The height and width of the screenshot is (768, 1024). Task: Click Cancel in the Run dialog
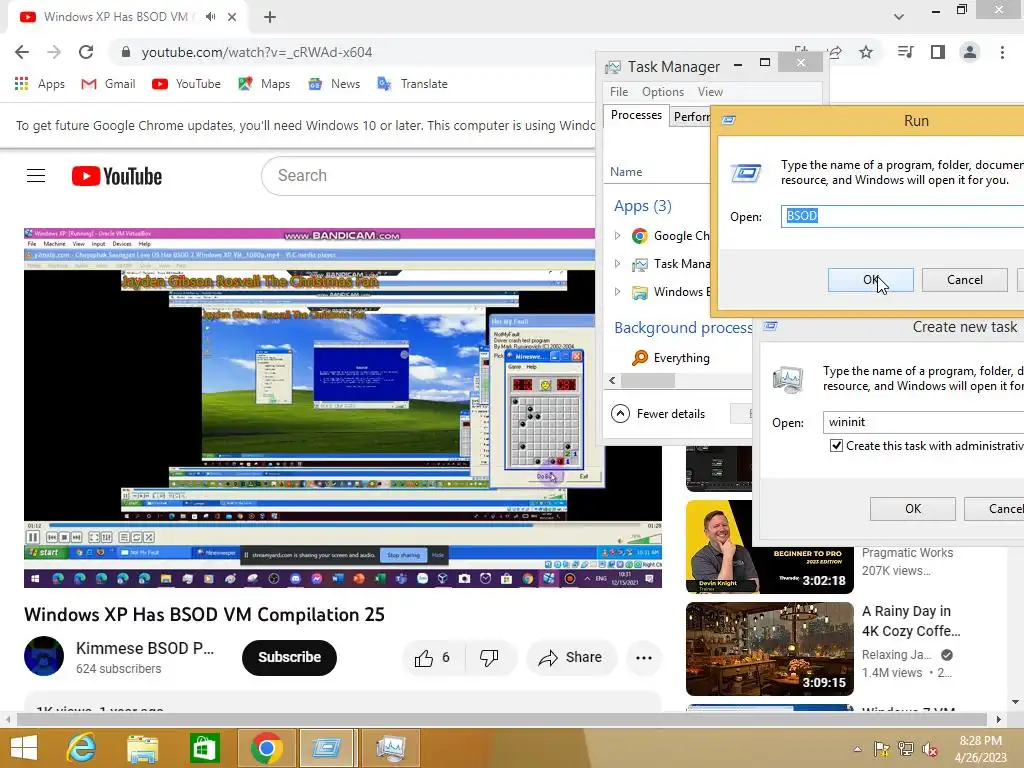click(x=965, y=280)
